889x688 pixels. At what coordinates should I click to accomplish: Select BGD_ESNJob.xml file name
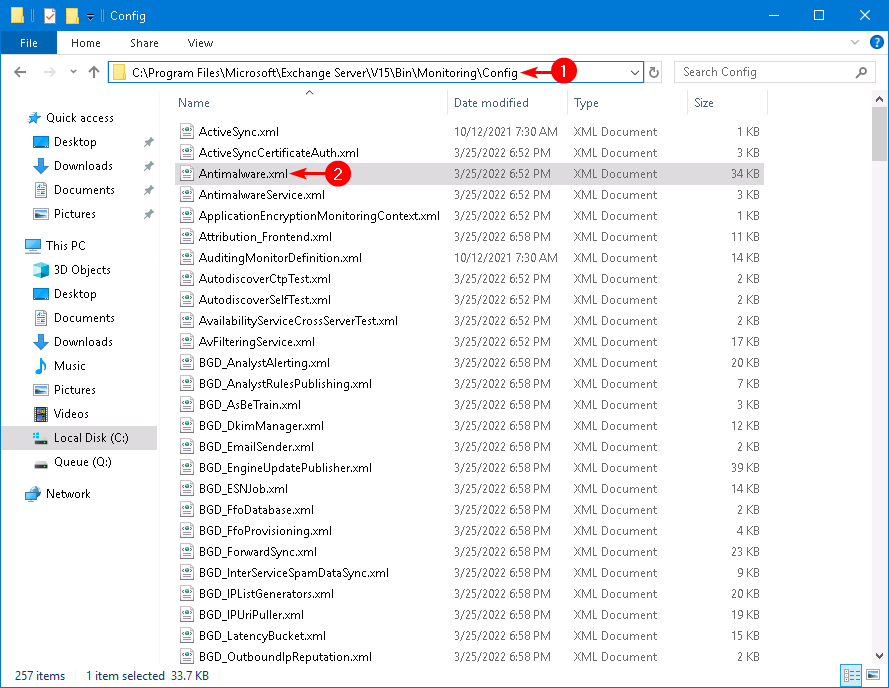coord(243,489)
